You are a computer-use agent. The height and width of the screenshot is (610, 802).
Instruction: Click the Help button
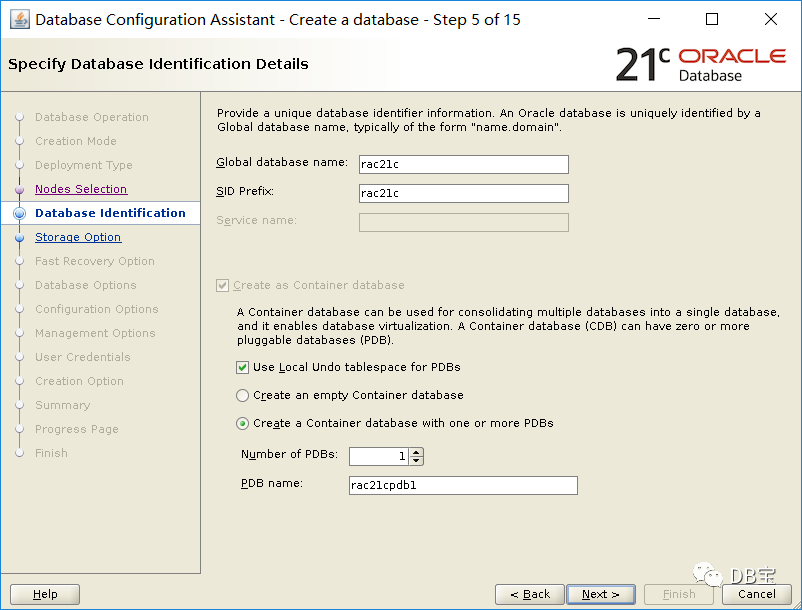[45, 594]
